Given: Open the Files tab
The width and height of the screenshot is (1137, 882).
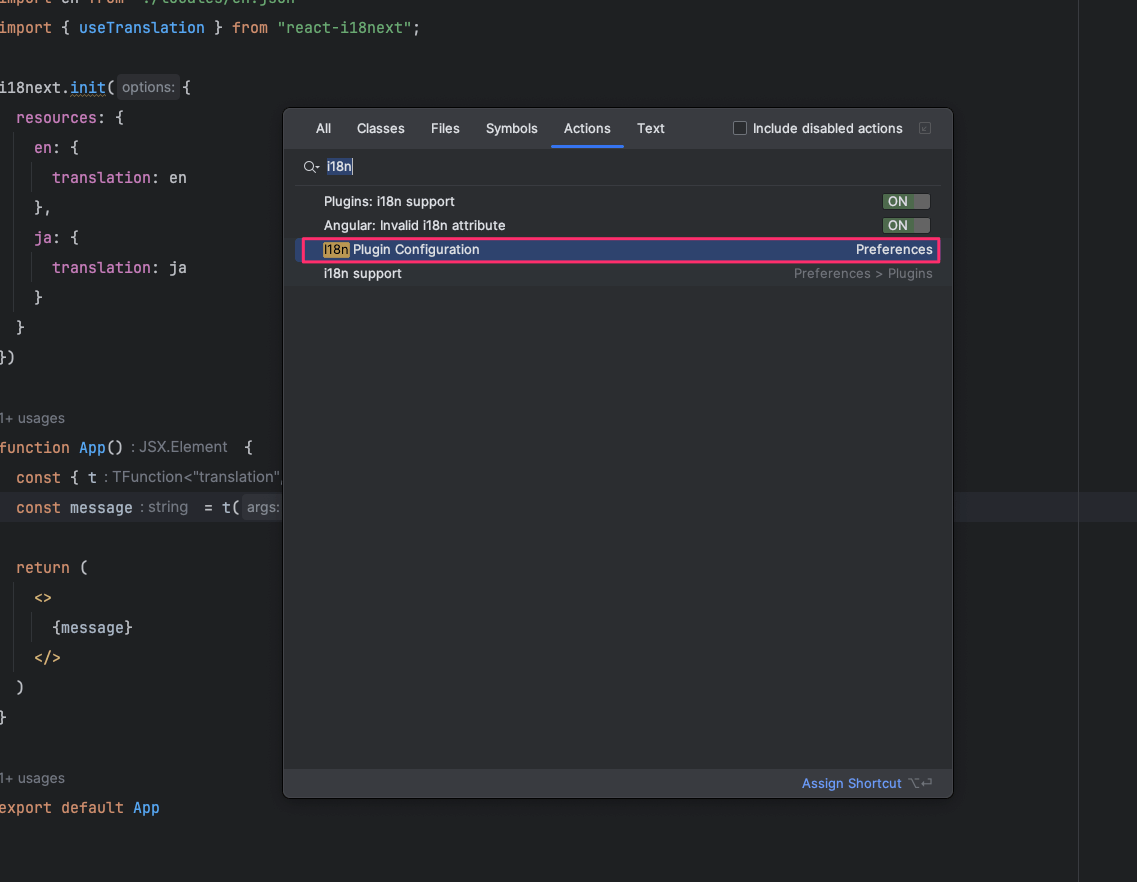Looking at the screenshot, I should [x=445, y=129].
